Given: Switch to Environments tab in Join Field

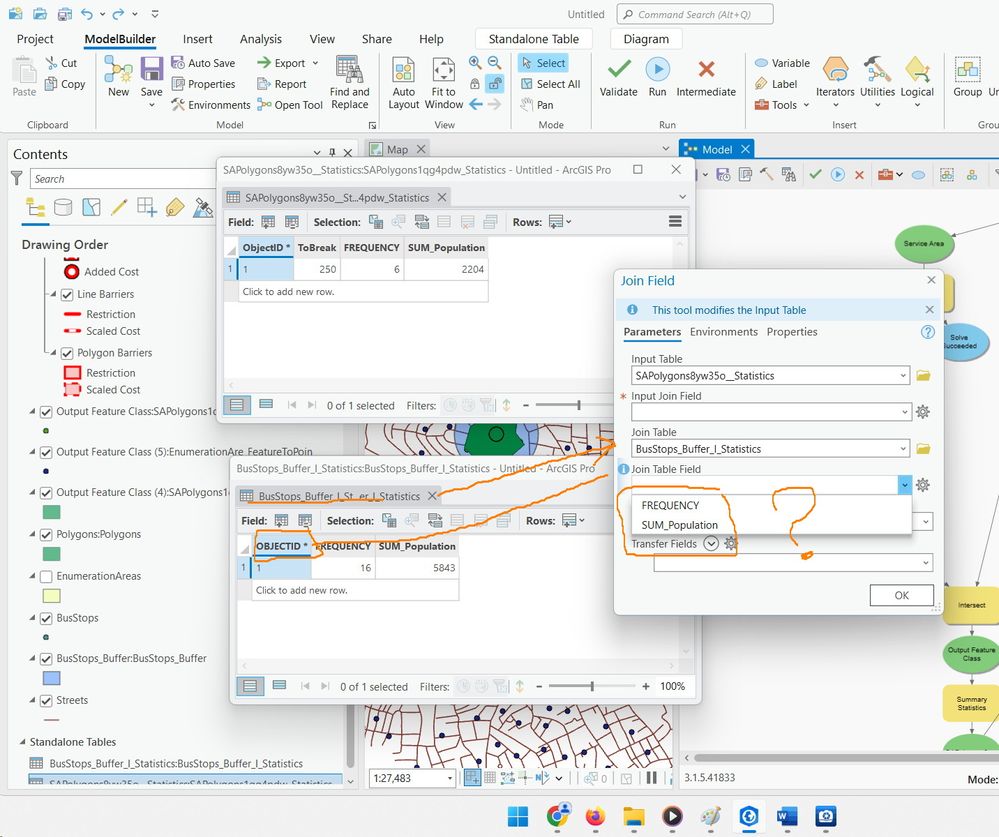Looking at the screenshot, I should click(724, 332).
